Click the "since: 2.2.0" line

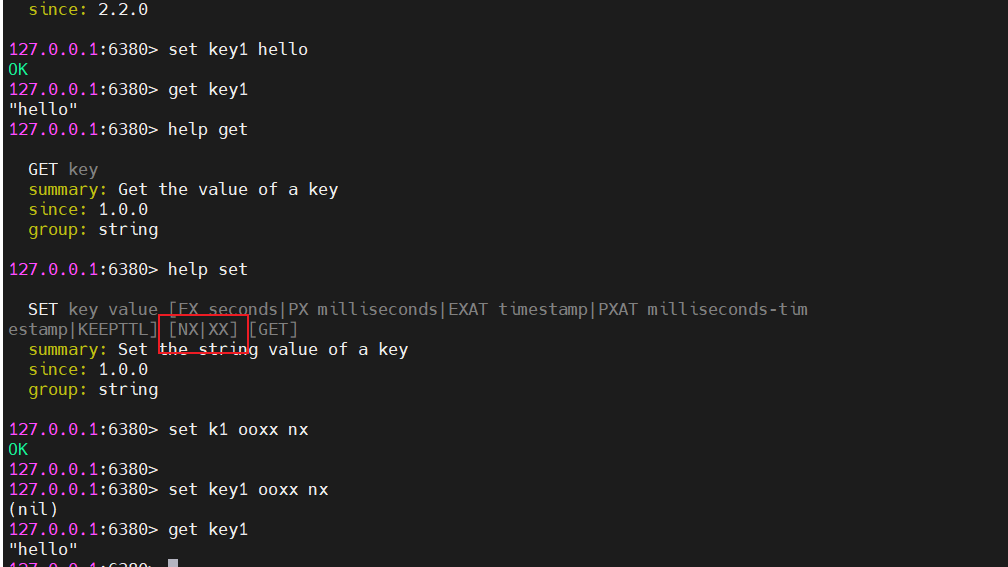87,9
